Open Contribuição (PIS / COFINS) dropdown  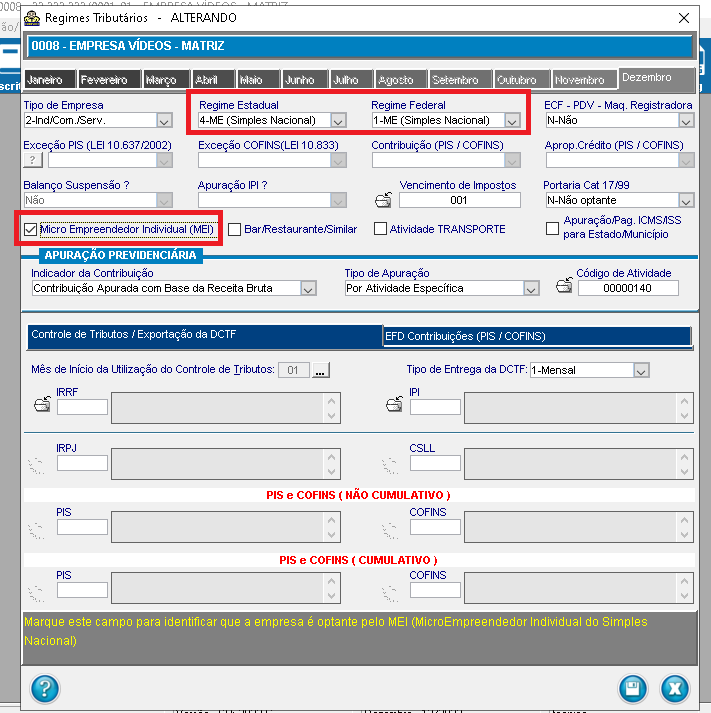coord(512,161)
